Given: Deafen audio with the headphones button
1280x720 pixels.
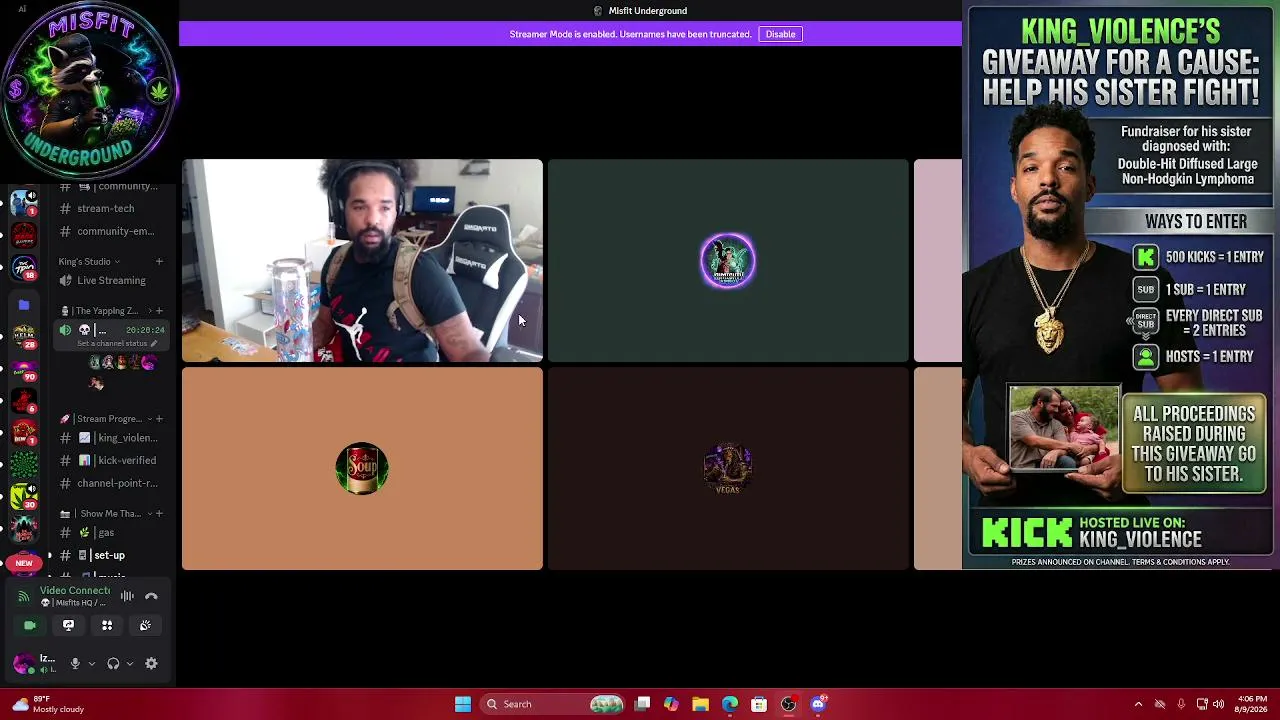Looking at the screenshot, I should point(113,663).
